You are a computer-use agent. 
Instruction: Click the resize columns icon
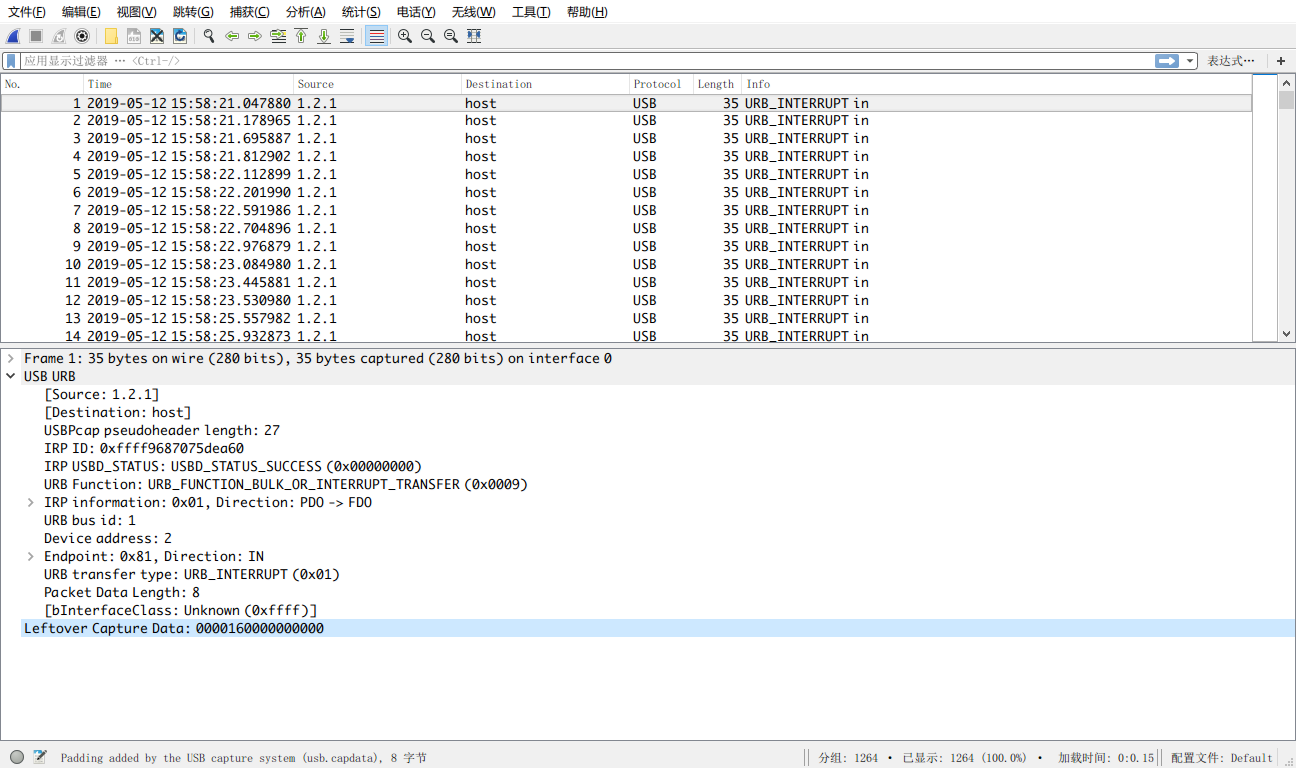pos(474,36)
